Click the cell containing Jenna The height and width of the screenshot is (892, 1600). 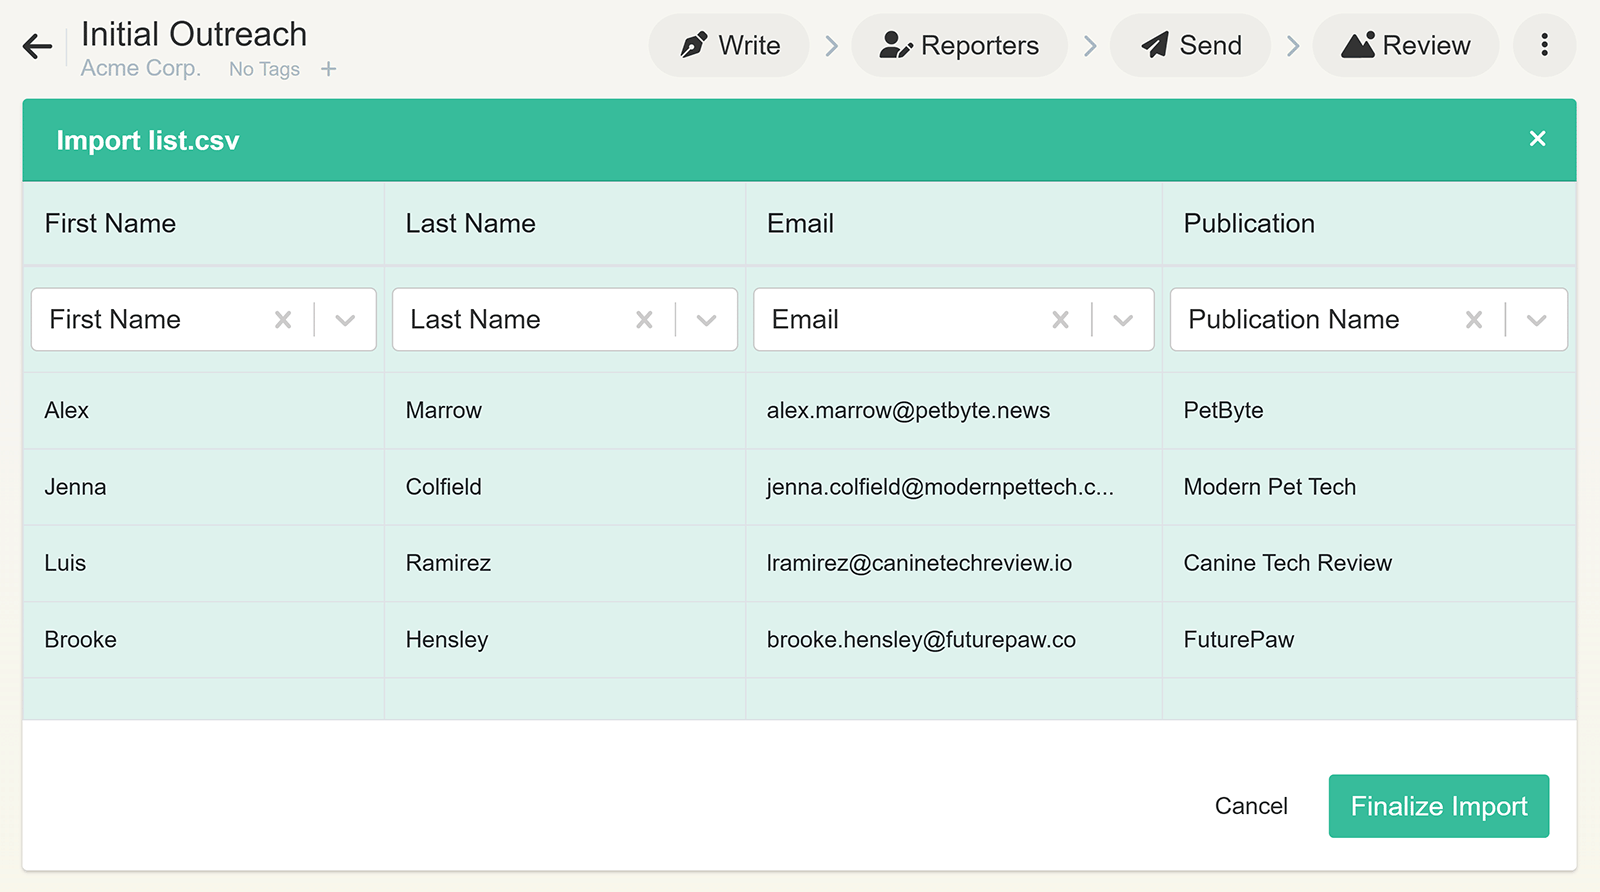pos(204,487)
